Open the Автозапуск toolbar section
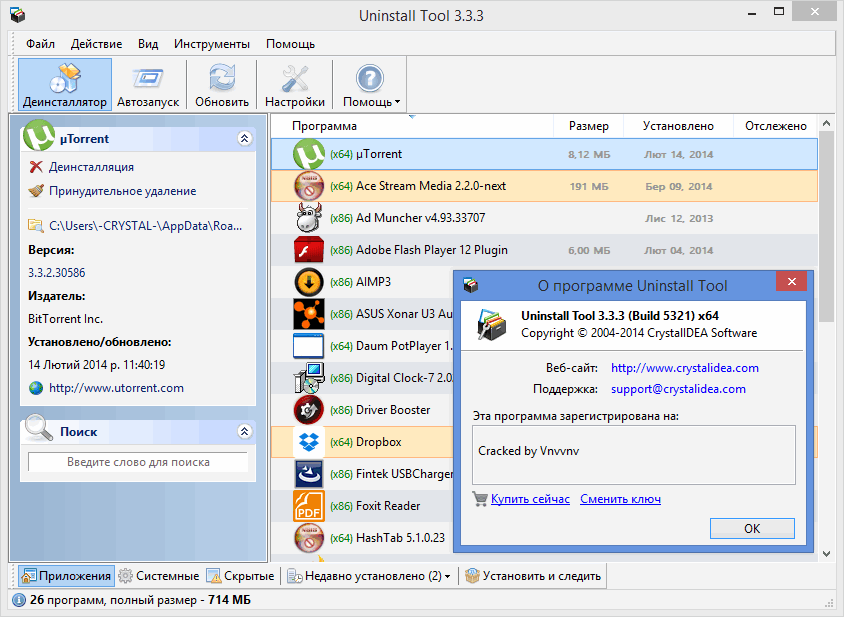844x617 pixels. click(148, 85)
